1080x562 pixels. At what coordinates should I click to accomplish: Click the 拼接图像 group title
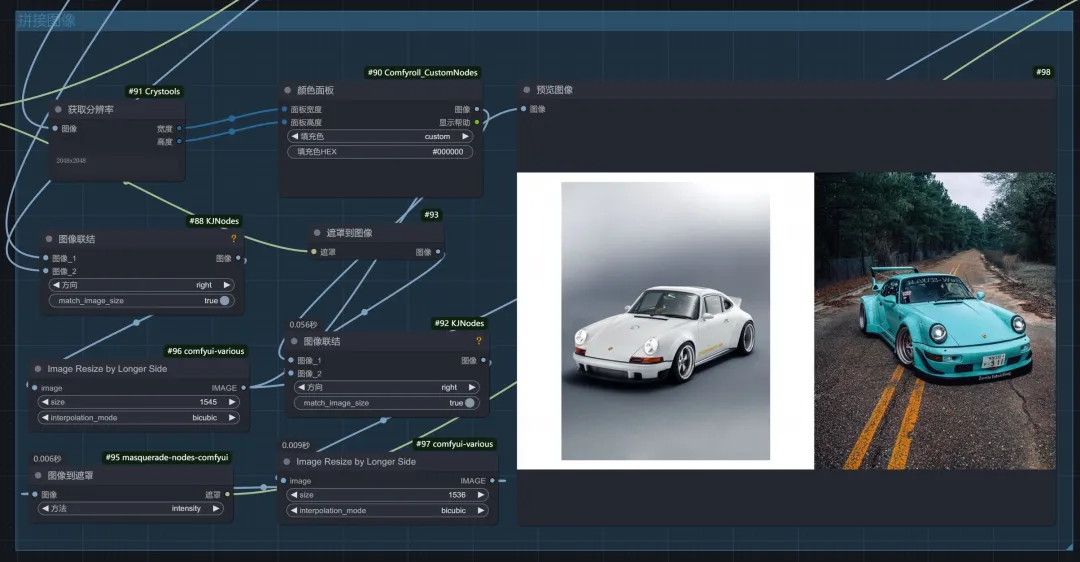click(46, 21)
